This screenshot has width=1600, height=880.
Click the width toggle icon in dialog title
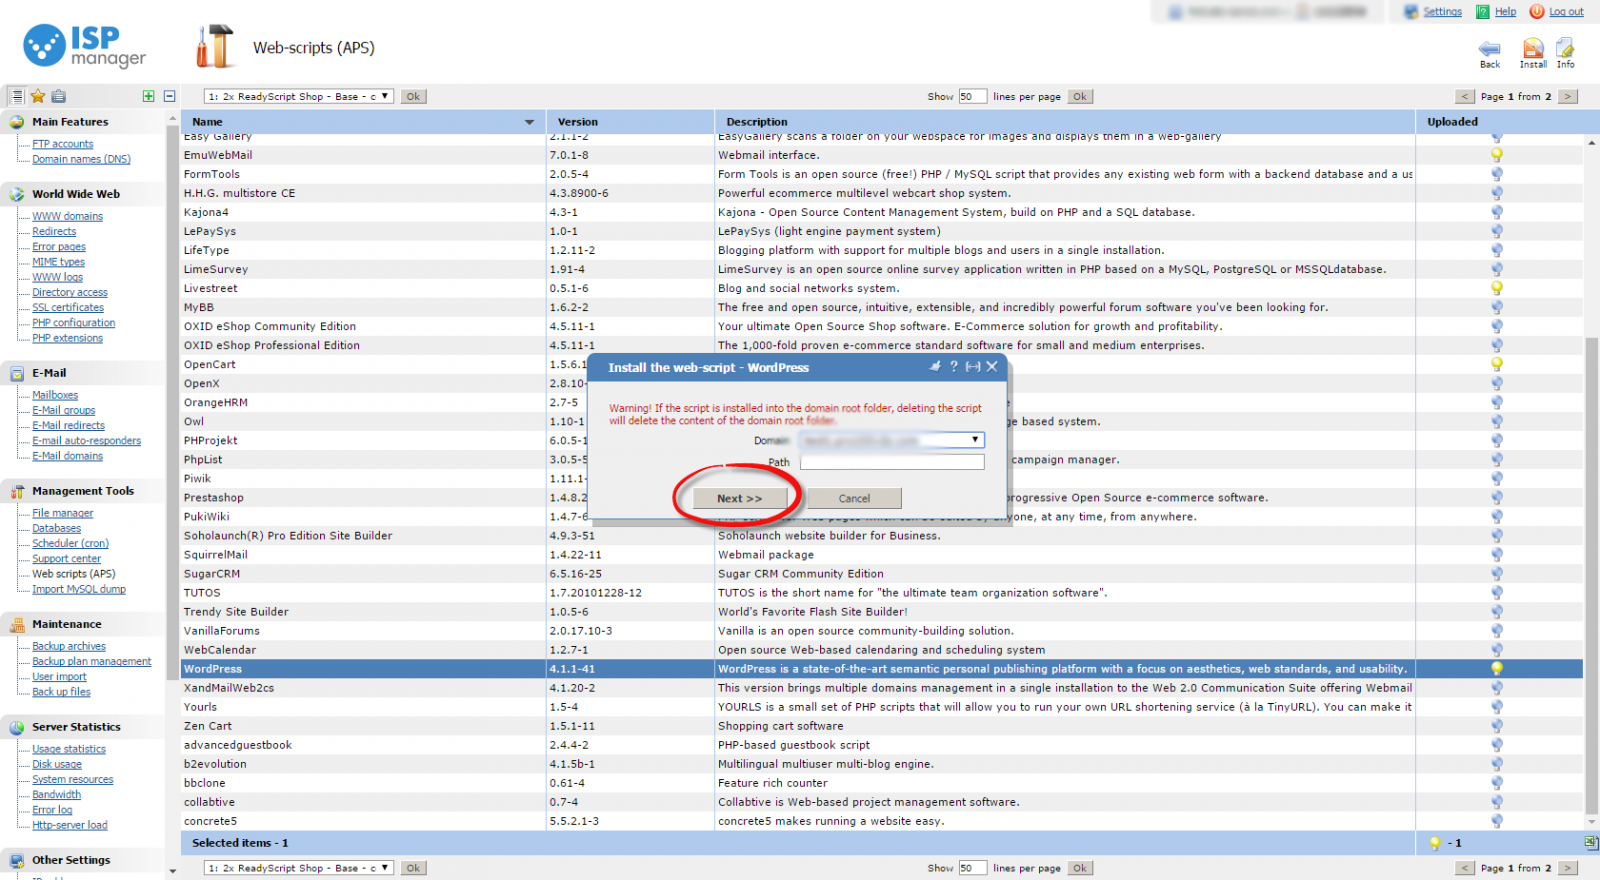[x=973, y=367]
